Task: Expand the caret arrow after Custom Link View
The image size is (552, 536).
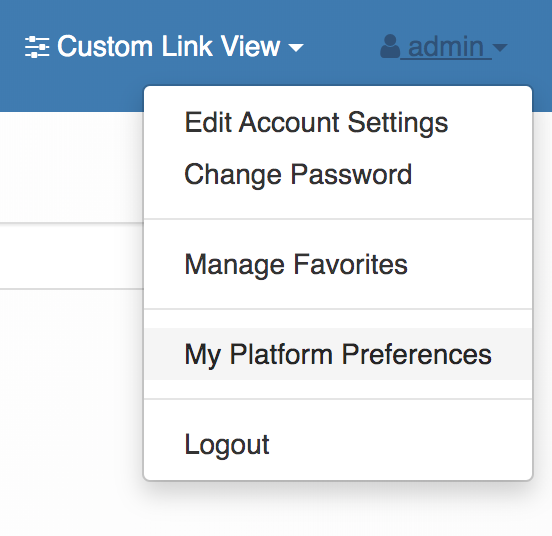Action: click(x=296, y=48)
